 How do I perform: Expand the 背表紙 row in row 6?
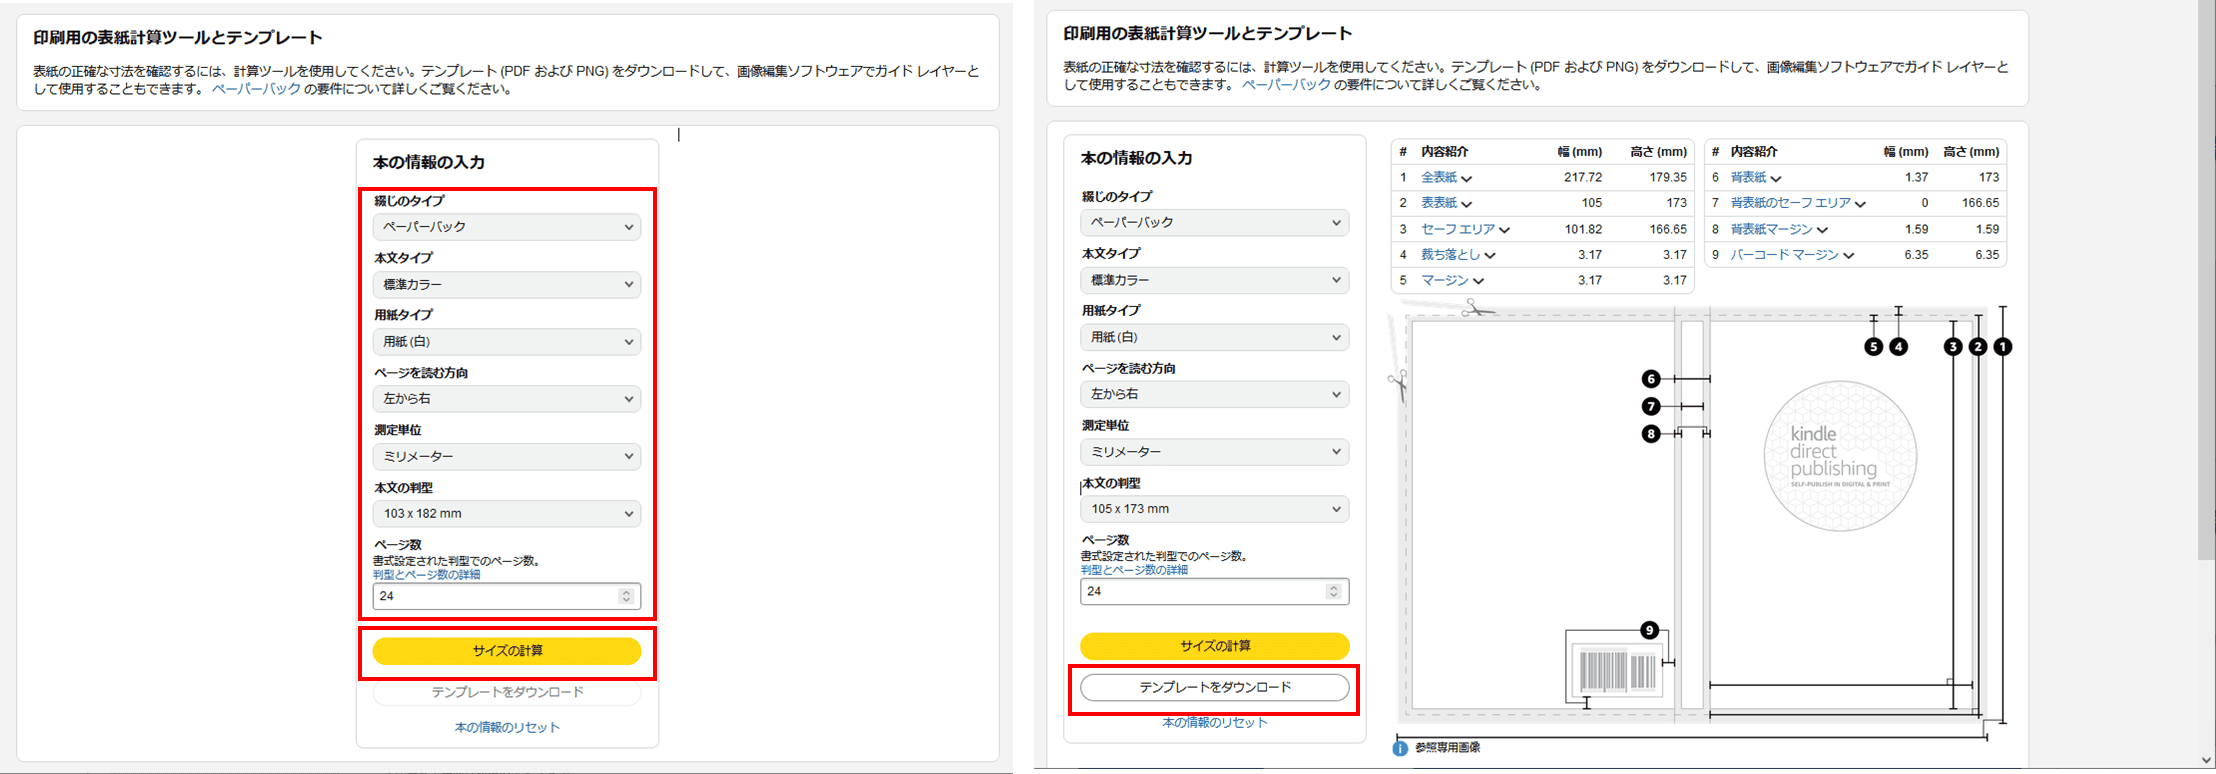(x=1756, y=178)
